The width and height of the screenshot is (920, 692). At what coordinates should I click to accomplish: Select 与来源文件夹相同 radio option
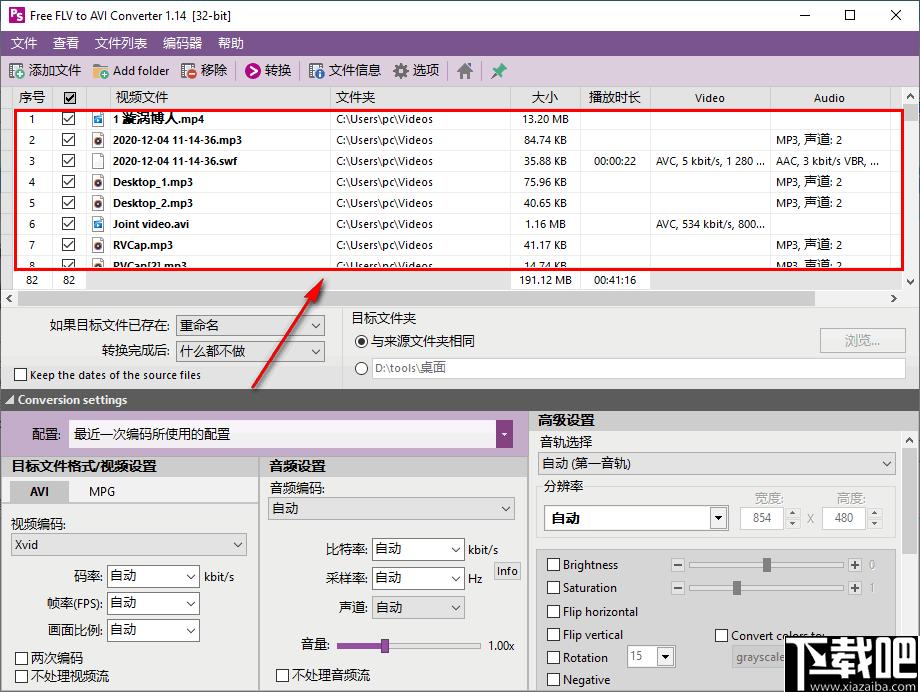coord(361,341)
